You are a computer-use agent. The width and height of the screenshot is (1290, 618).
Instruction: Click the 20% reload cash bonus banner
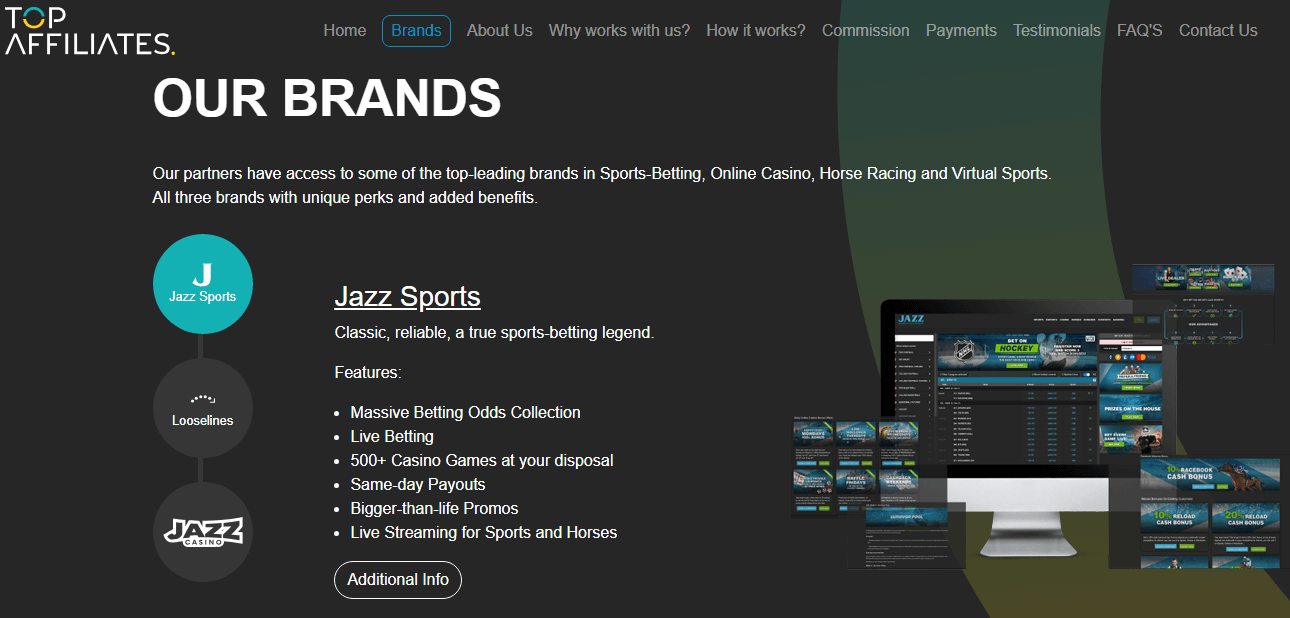(x=1246, y=517)
